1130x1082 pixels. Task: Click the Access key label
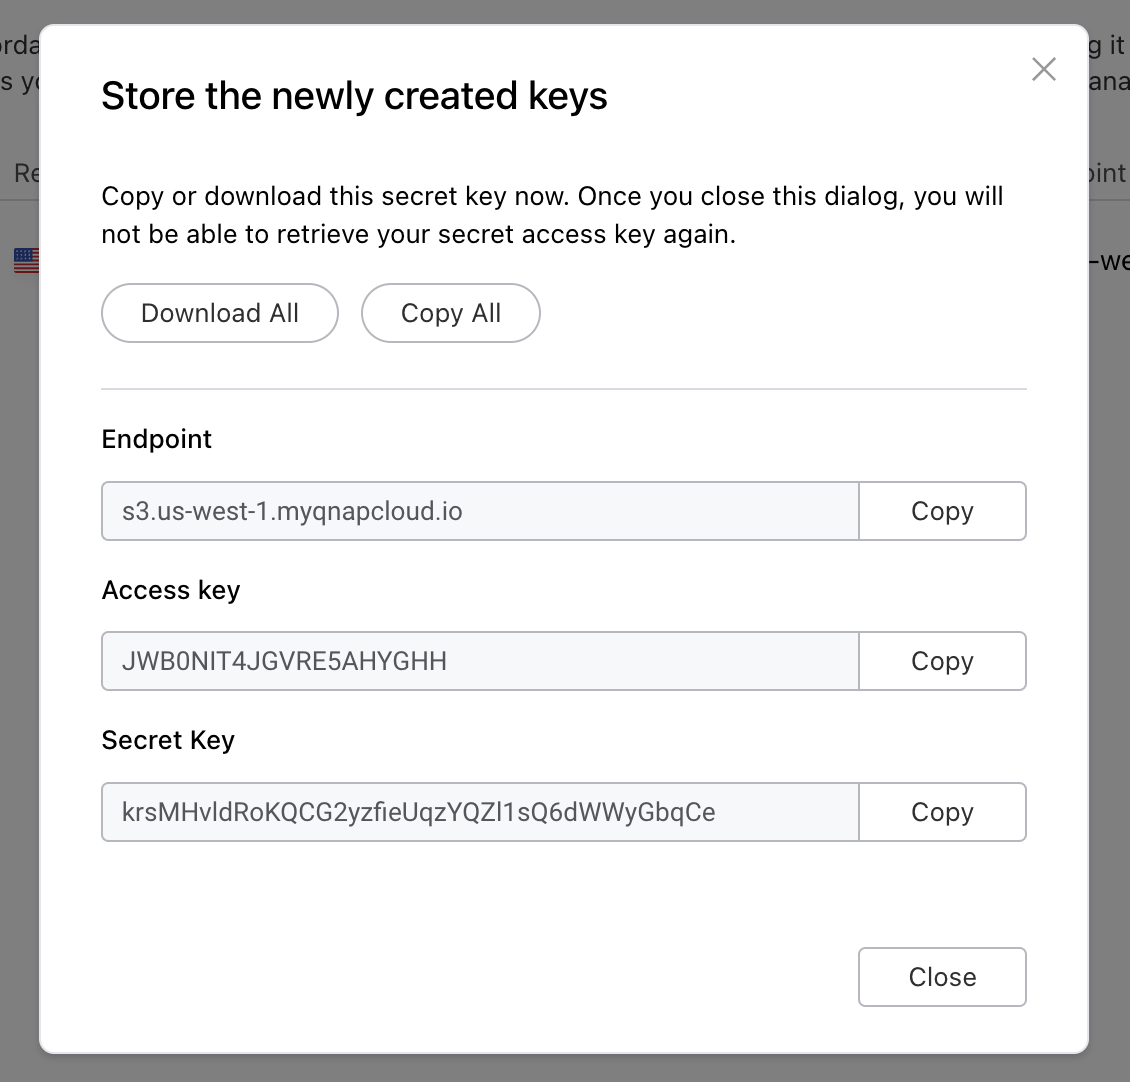tap(170, 590)
